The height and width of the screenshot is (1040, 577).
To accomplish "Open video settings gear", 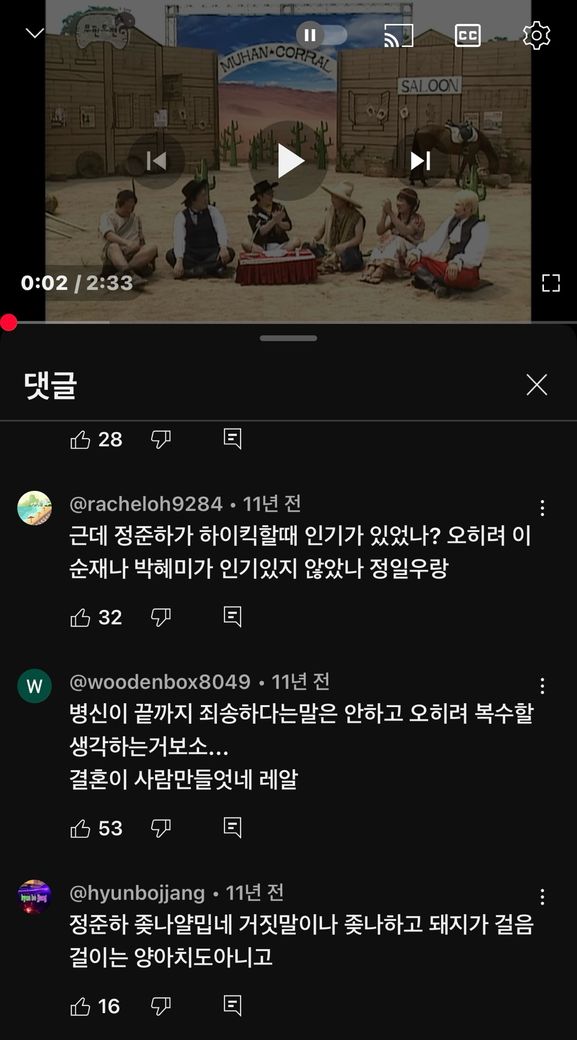I will (536, 35).
